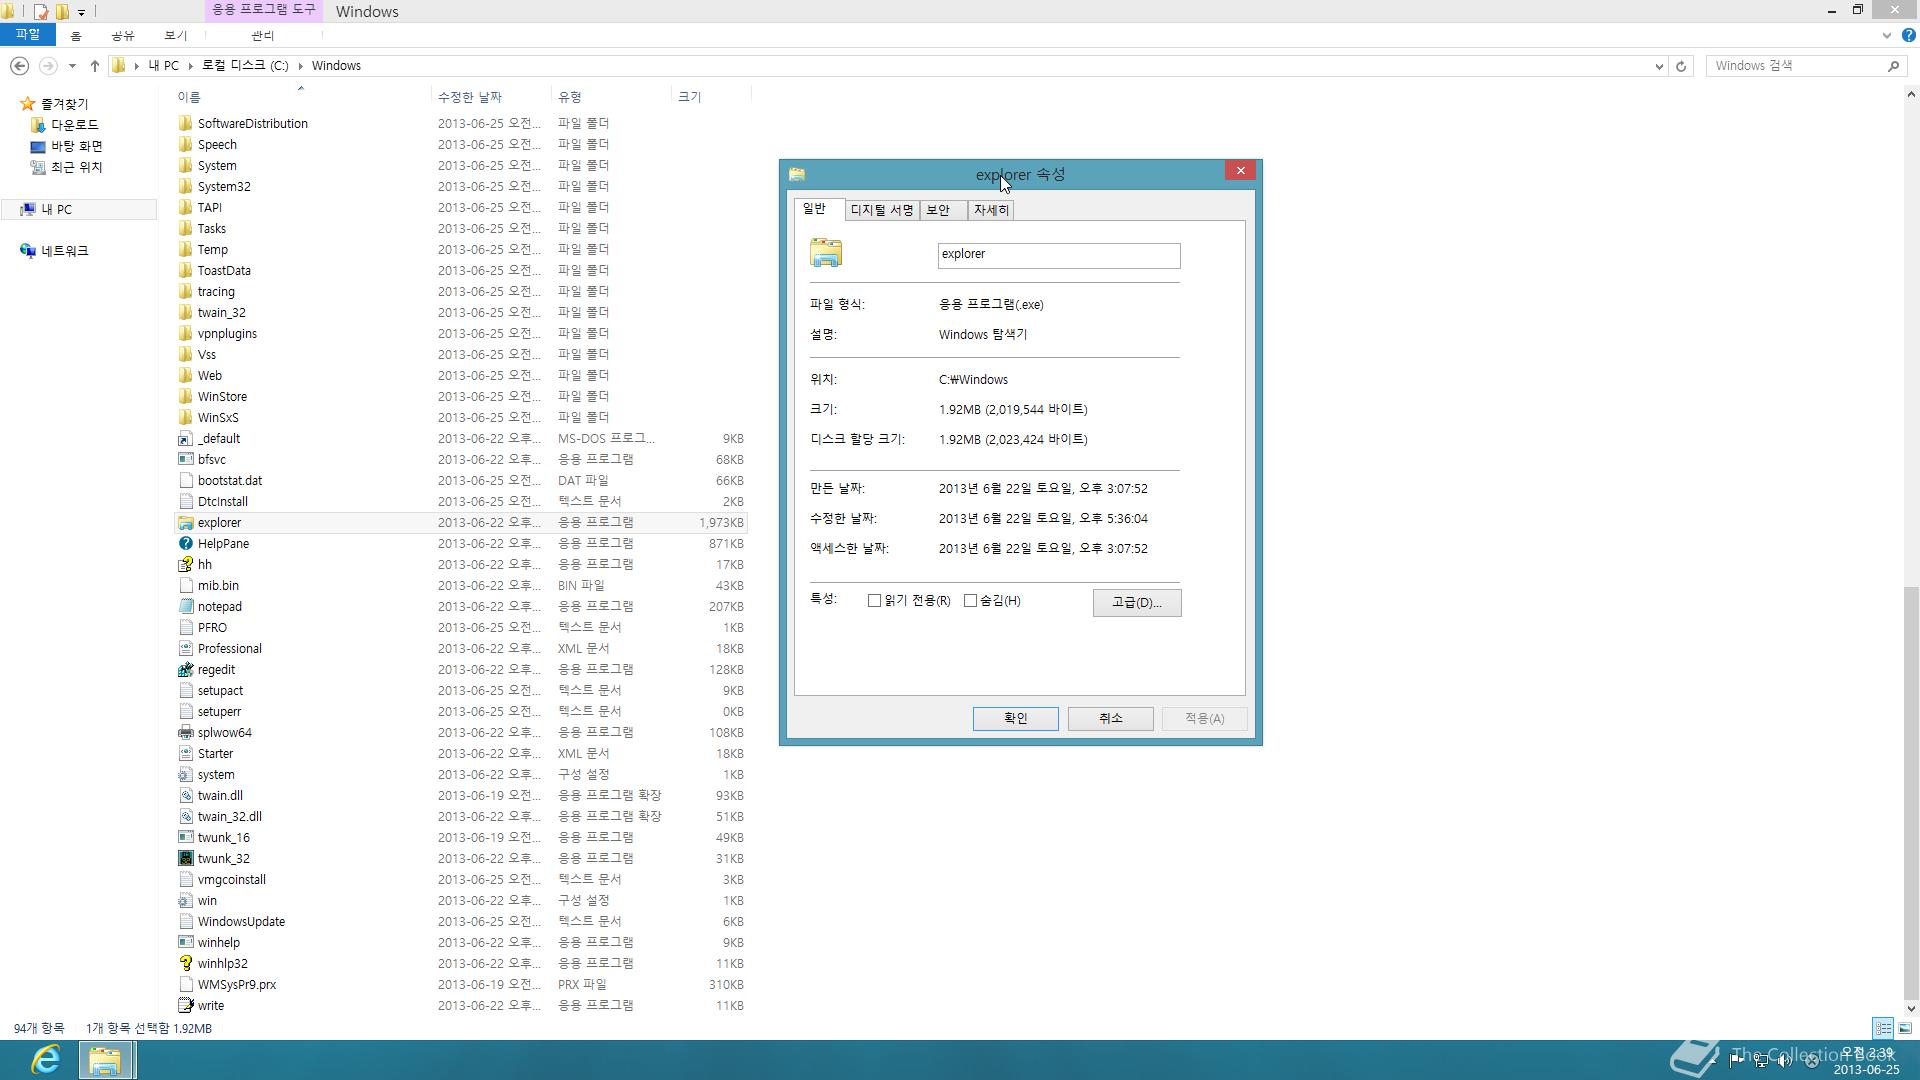
Task: Click the 확인 button
Action: point(1015,719)
